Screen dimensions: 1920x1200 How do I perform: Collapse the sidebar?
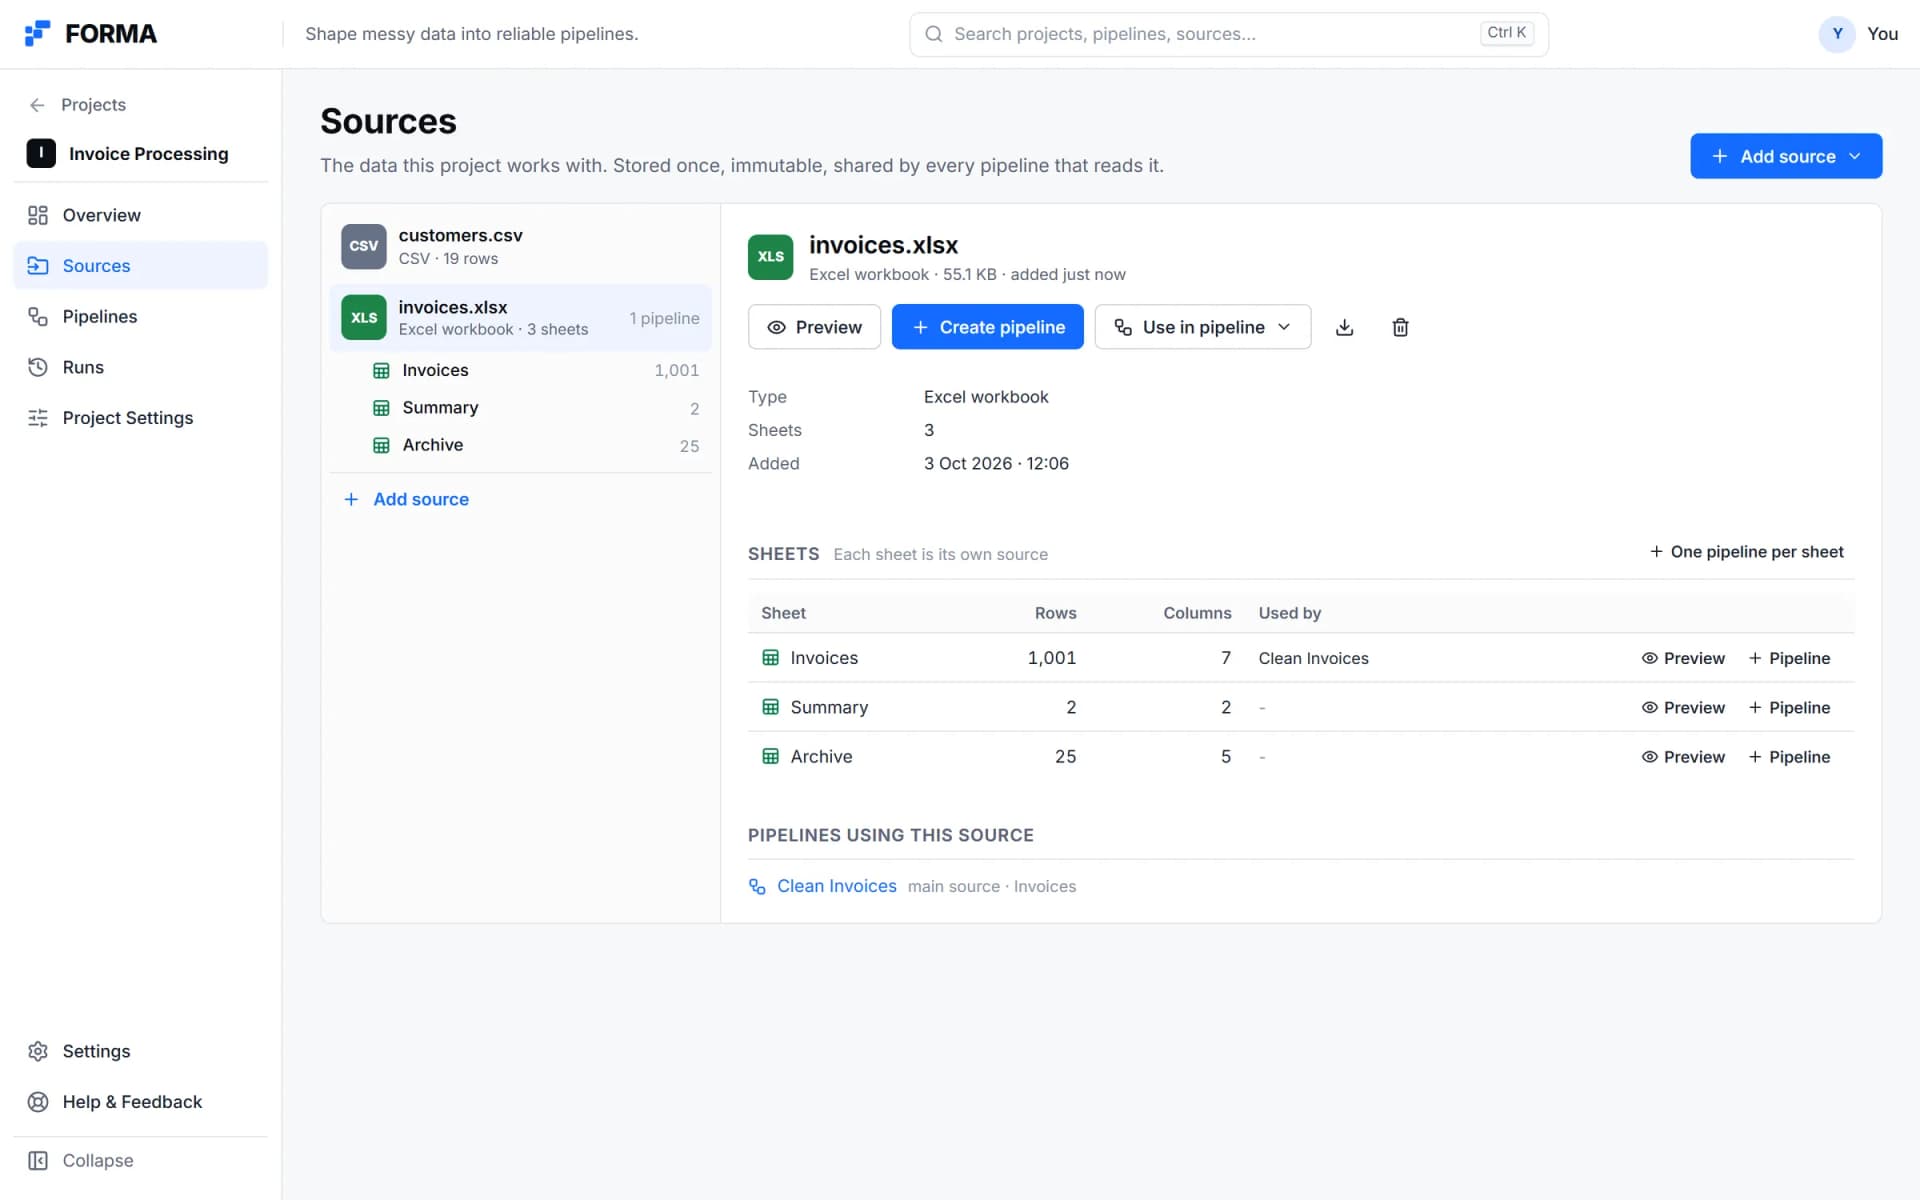(x=140, y=1160)
